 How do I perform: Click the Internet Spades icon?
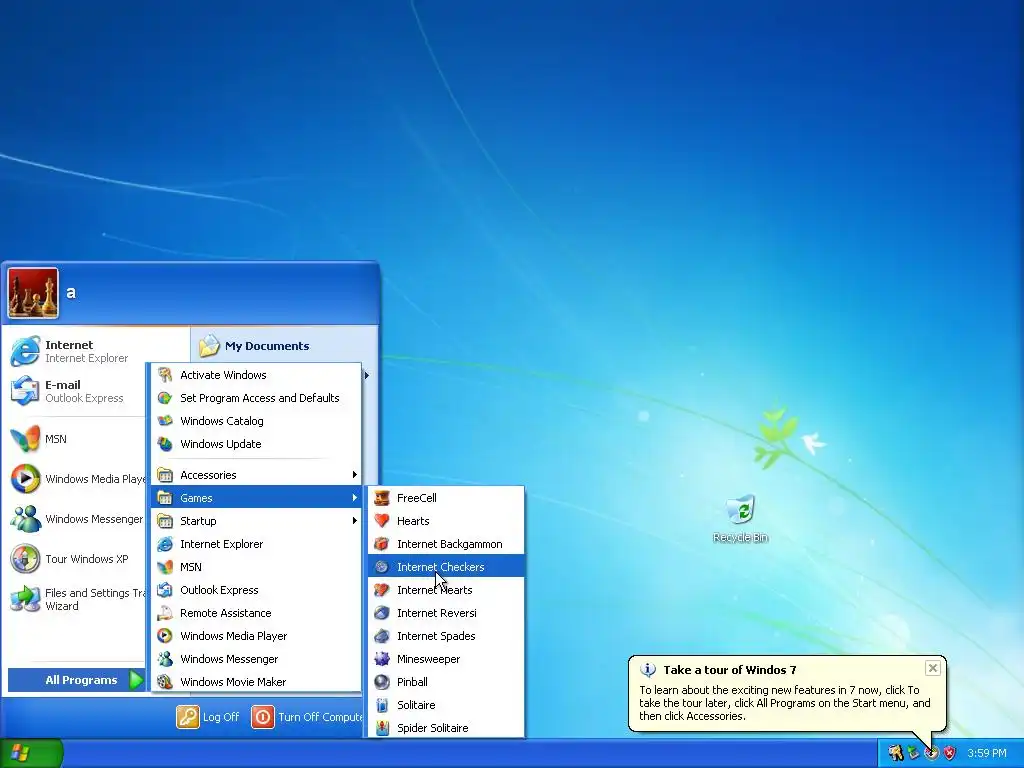click(382, 636)
